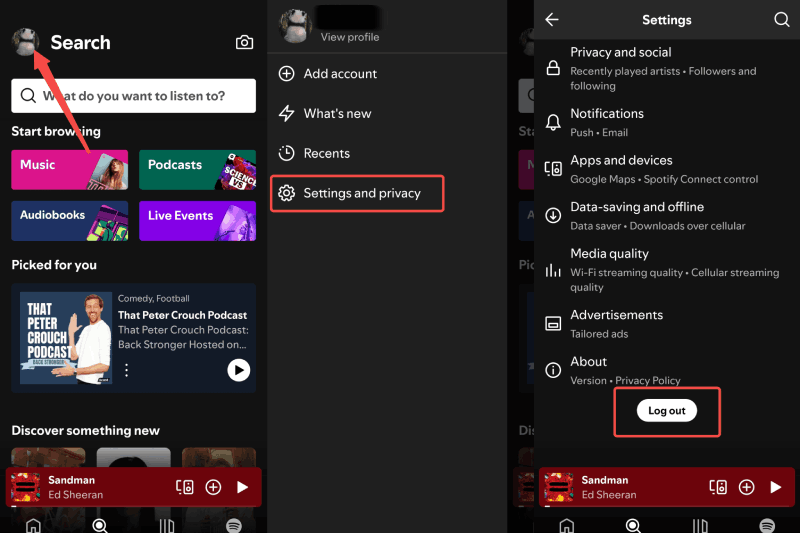Click the About info icon in Settings
The width and height of the screenshot is (800, 533).
(553, 370)
